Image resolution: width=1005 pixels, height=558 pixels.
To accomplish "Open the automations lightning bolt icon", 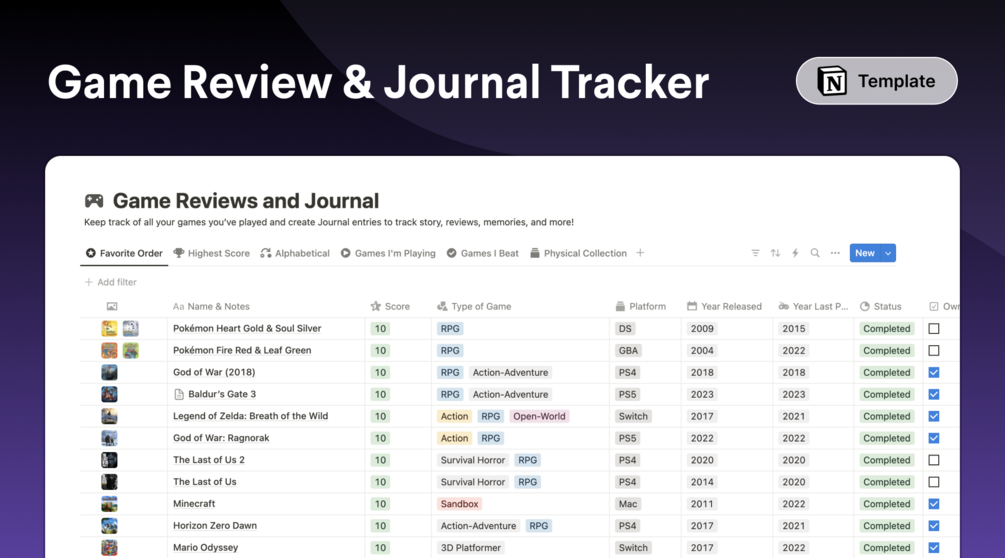I will pyautogui.click(x=795, y=253).
